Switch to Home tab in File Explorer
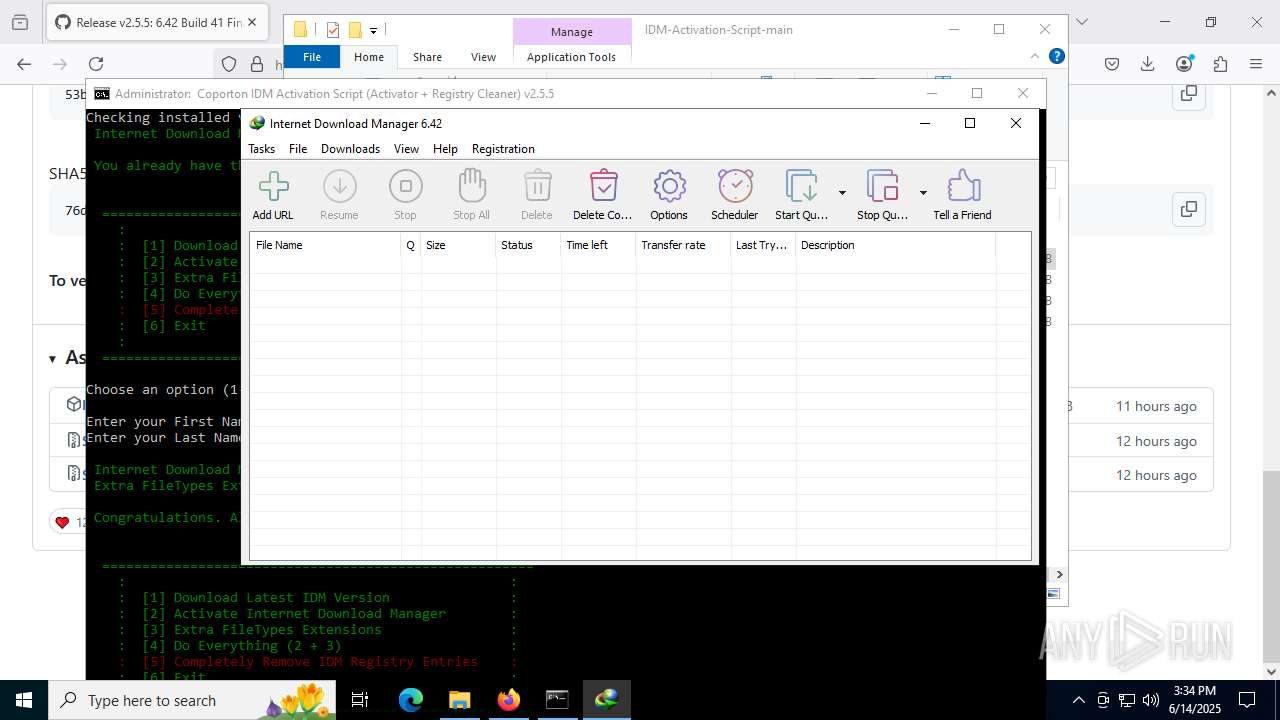 [369, 57]
